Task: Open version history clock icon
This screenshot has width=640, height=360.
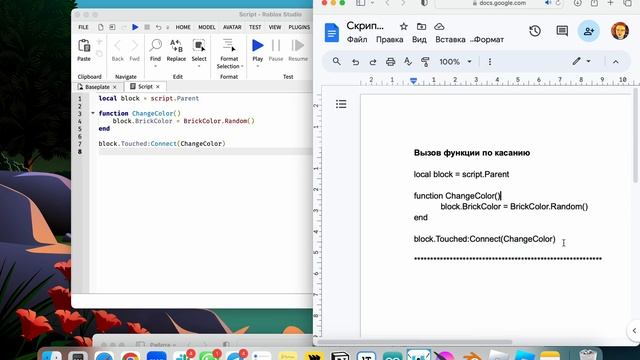Action: (x=535, y=31)
